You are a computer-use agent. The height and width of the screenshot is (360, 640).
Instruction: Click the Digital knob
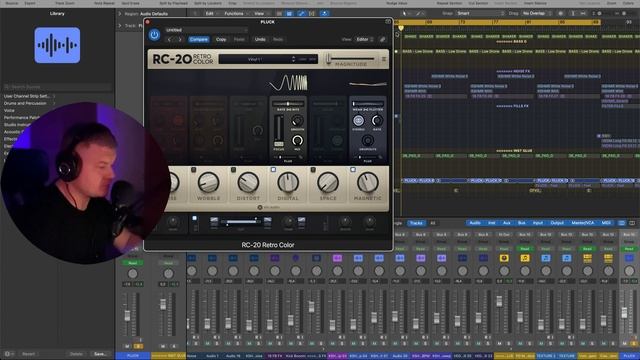coord(288,182)
